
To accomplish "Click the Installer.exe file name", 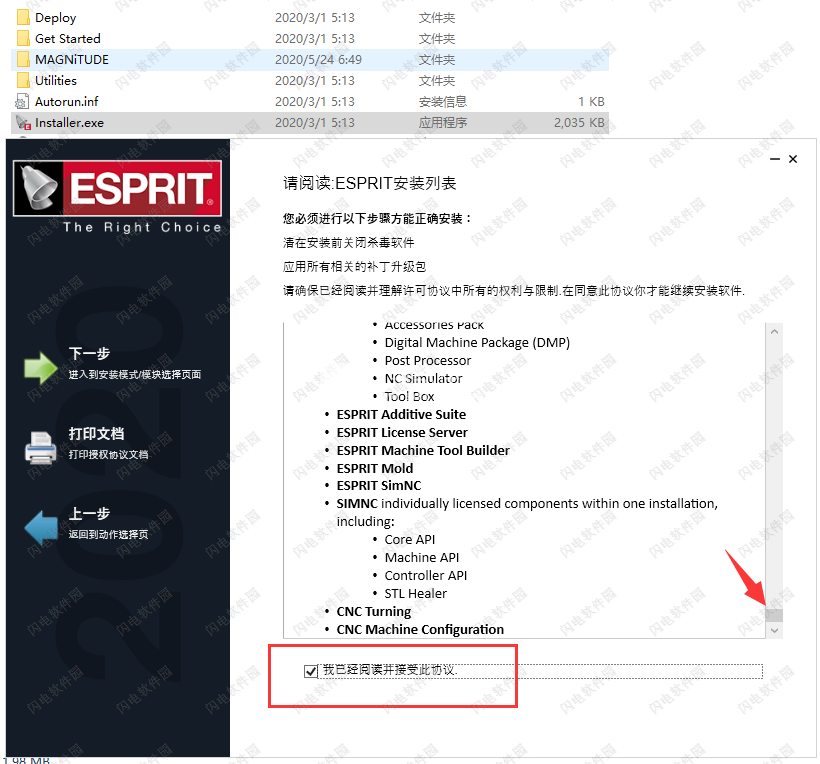I will point(69,123).
